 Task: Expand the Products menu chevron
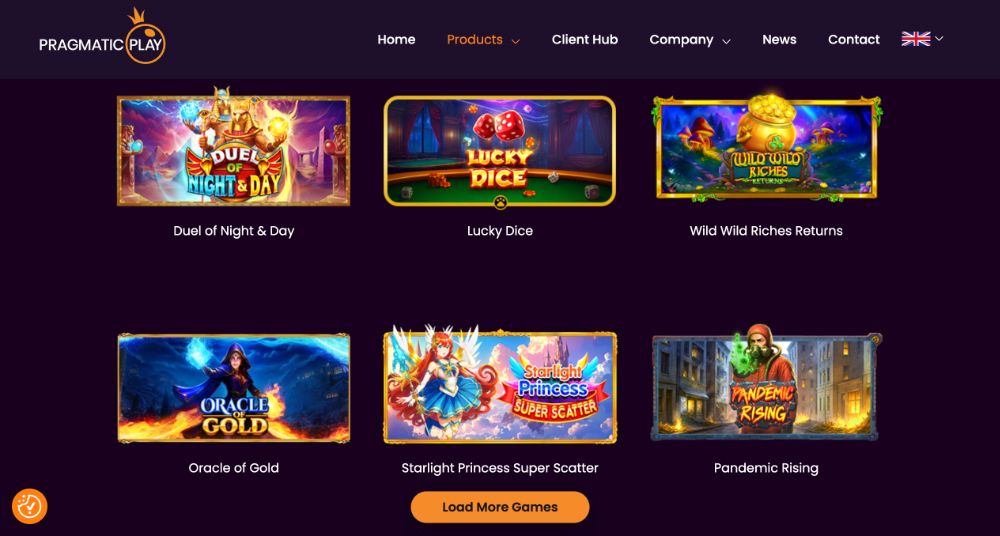click(516, 41)
